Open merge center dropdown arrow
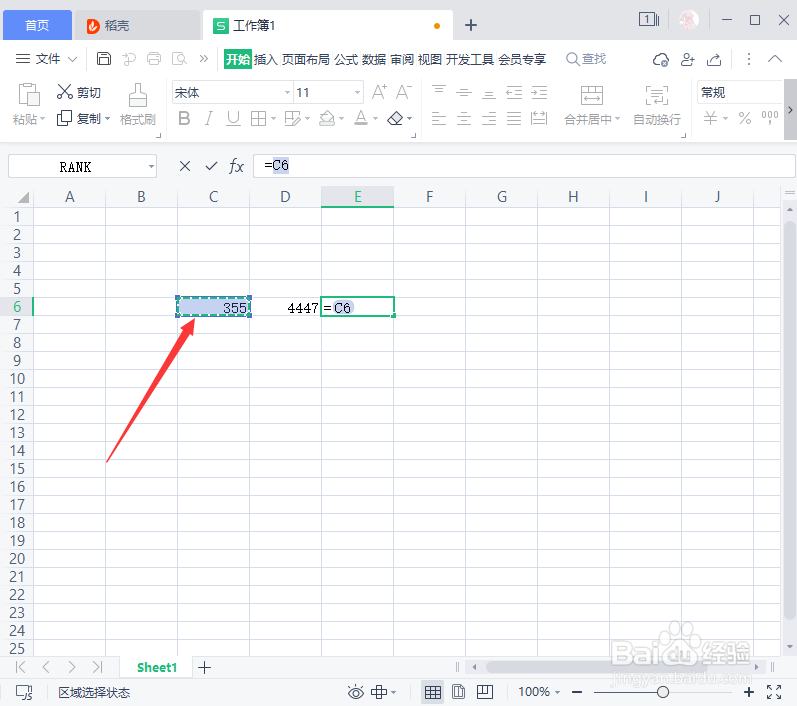 [618, 119]
